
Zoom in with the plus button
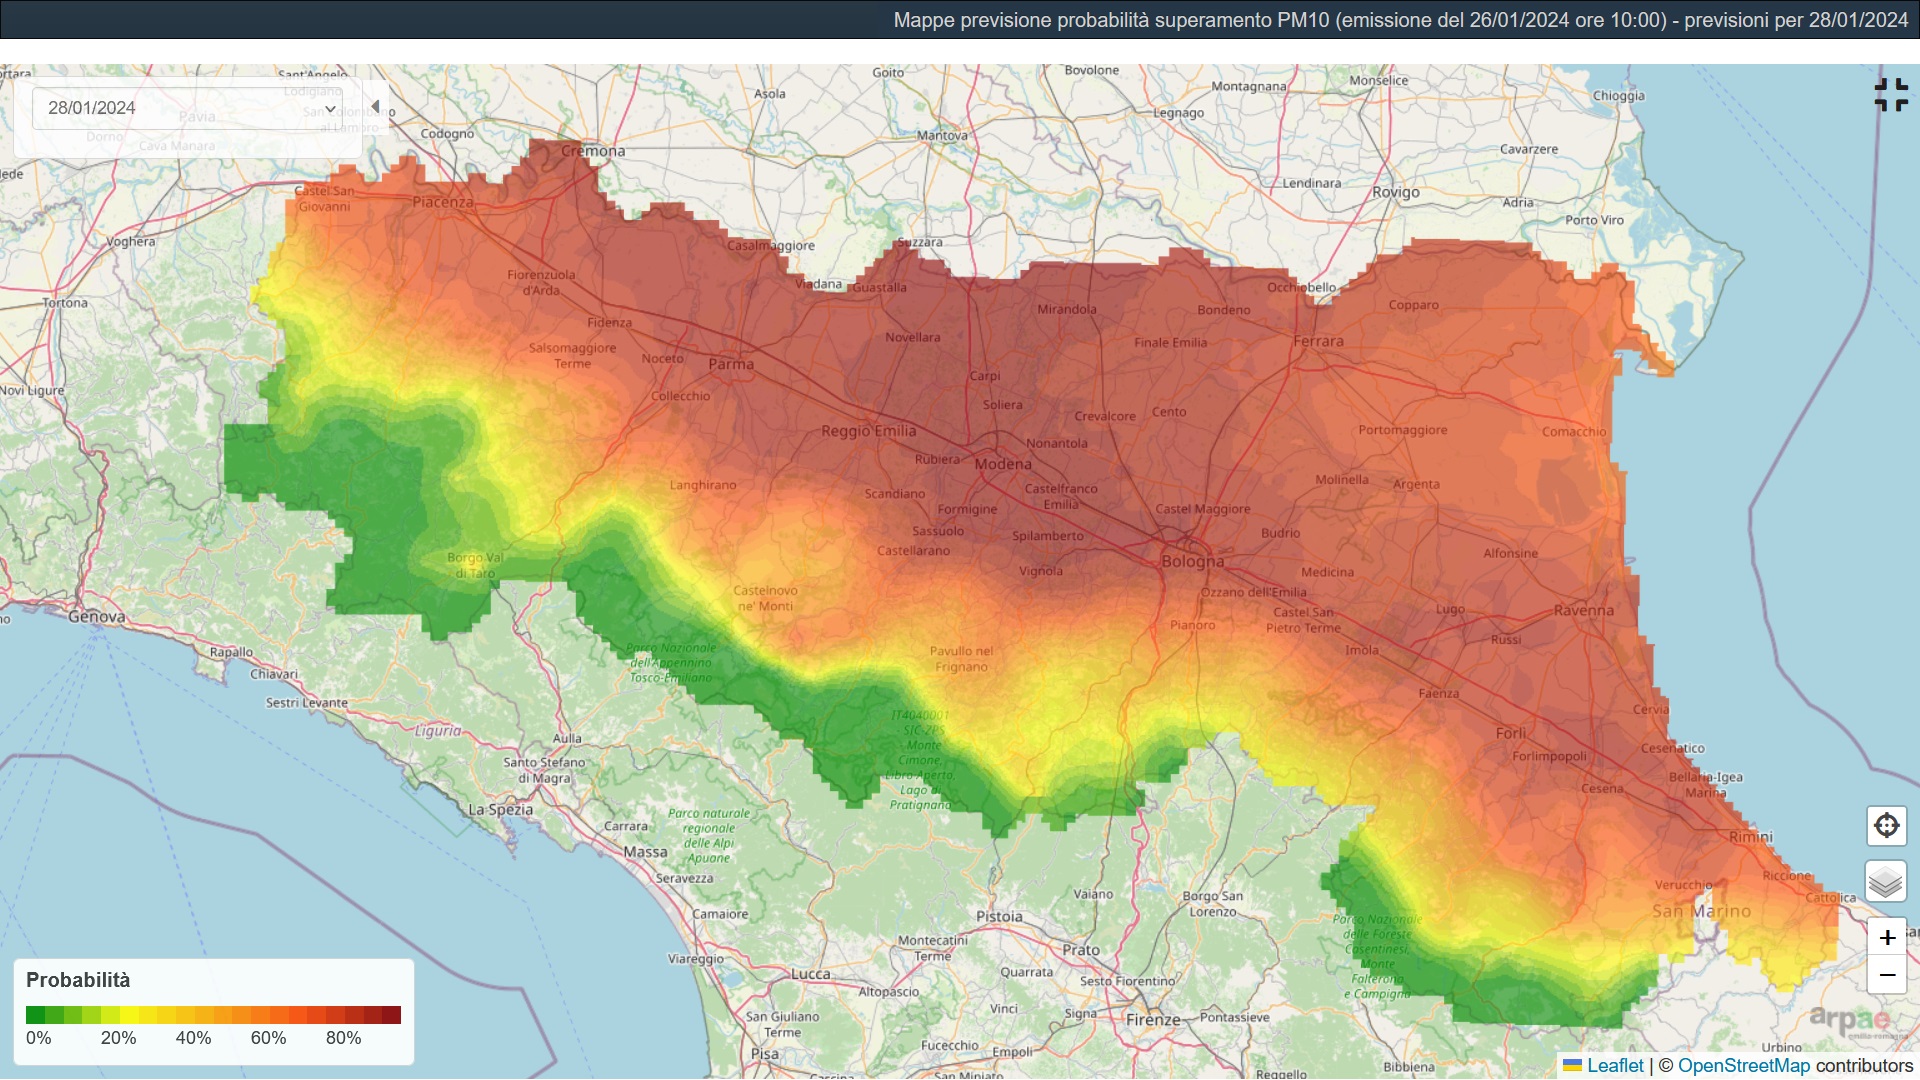(x=1887, y=938)
